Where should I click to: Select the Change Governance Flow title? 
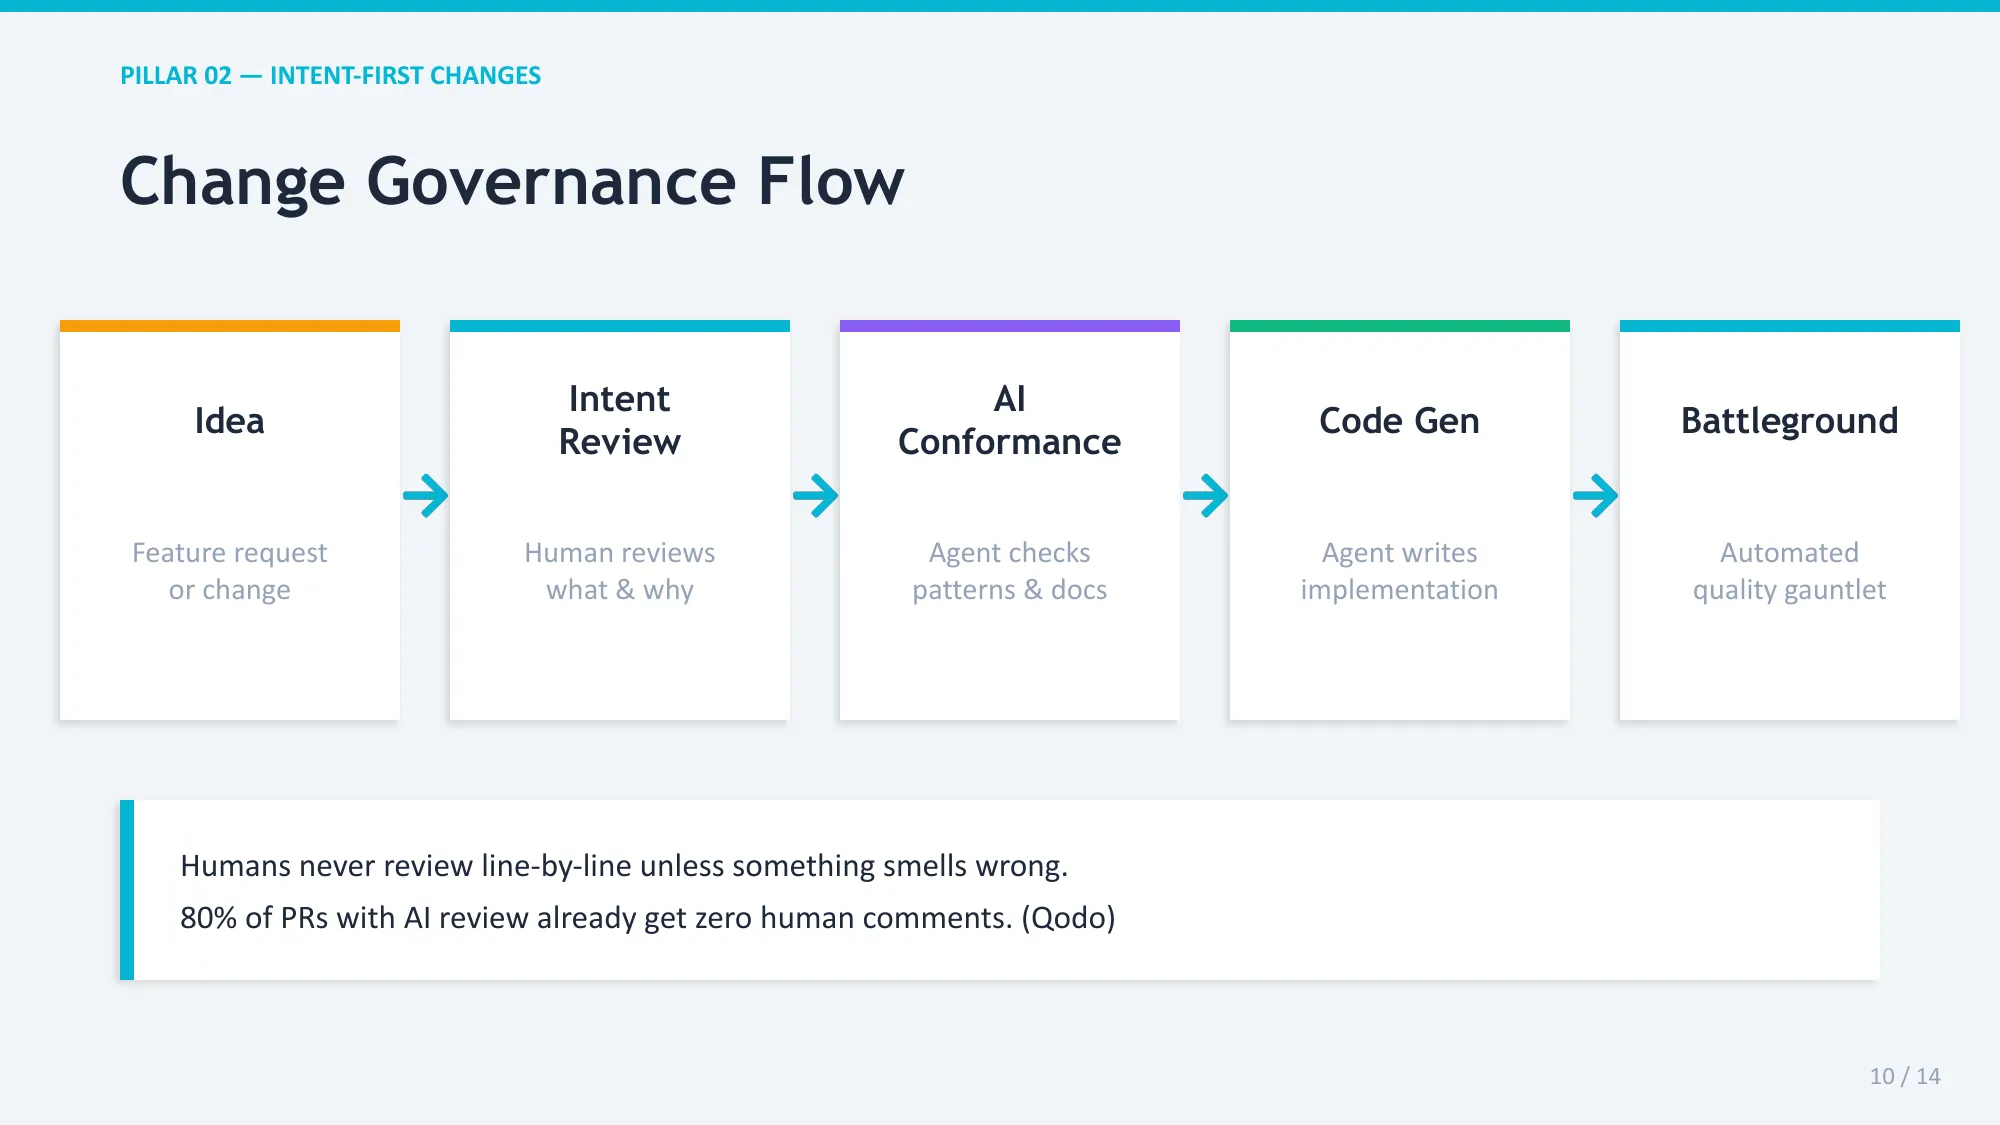click(512, 182)
